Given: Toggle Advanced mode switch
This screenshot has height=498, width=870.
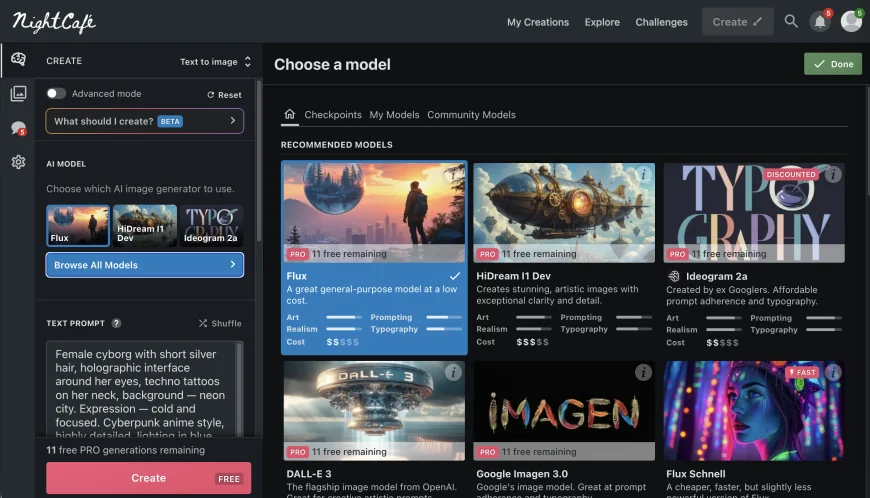Looking at the screenshot, I should pyautogui.click(x=56, y=94).
